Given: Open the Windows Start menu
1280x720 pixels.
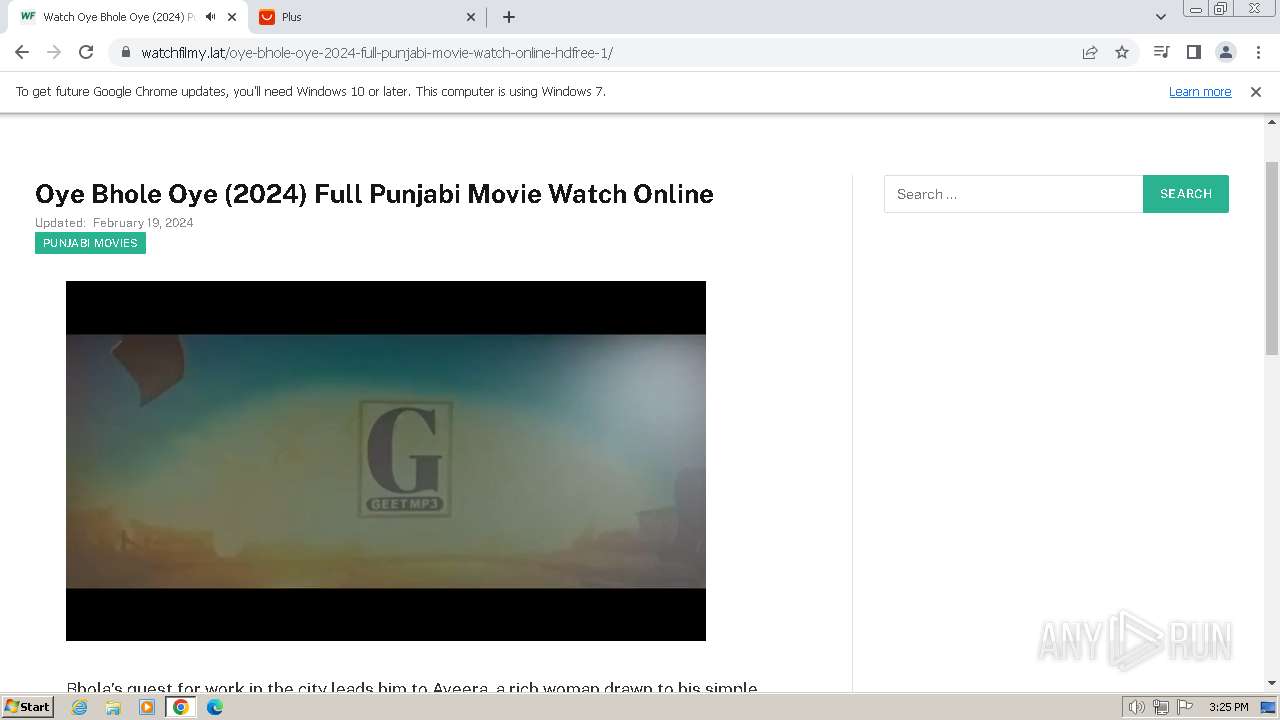Looking at the screenshot, I should tap(27, 707).
